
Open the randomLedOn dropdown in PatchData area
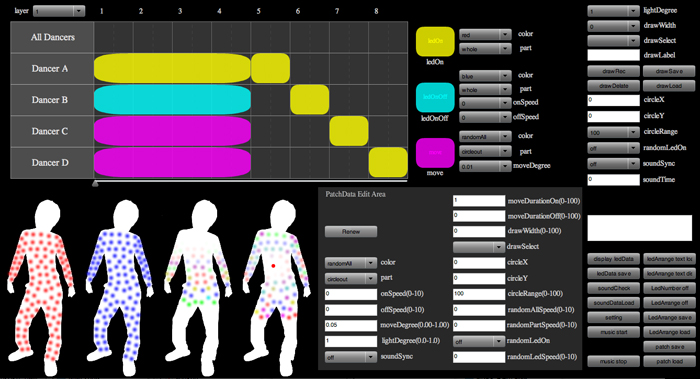tap(479, 342)
